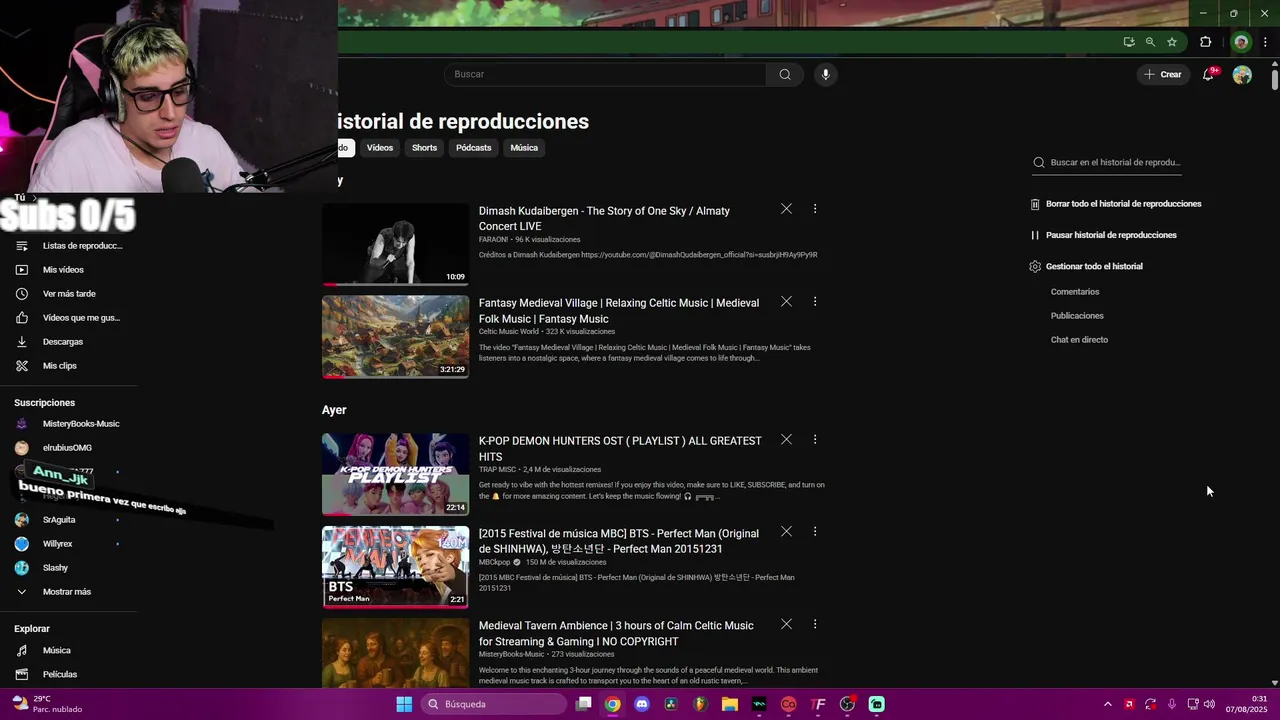This screenshot has width=1280, height=720.
Task: Remove K-POP Demon Hunters video from history
Action: pyautogui.click(x=786, y=439)
